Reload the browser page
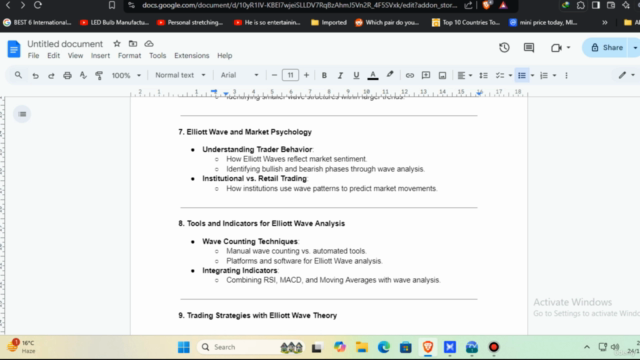 pos(38,5)
